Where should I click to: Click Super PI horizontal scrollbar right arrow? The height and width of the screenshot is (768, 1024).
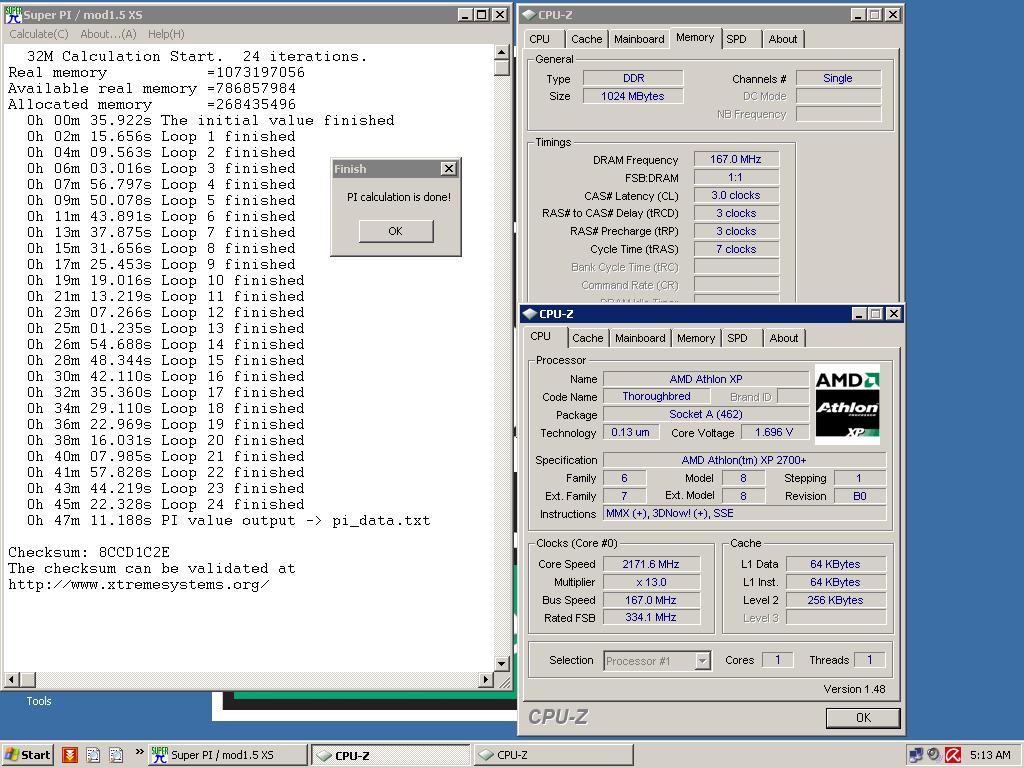[485, 680]
